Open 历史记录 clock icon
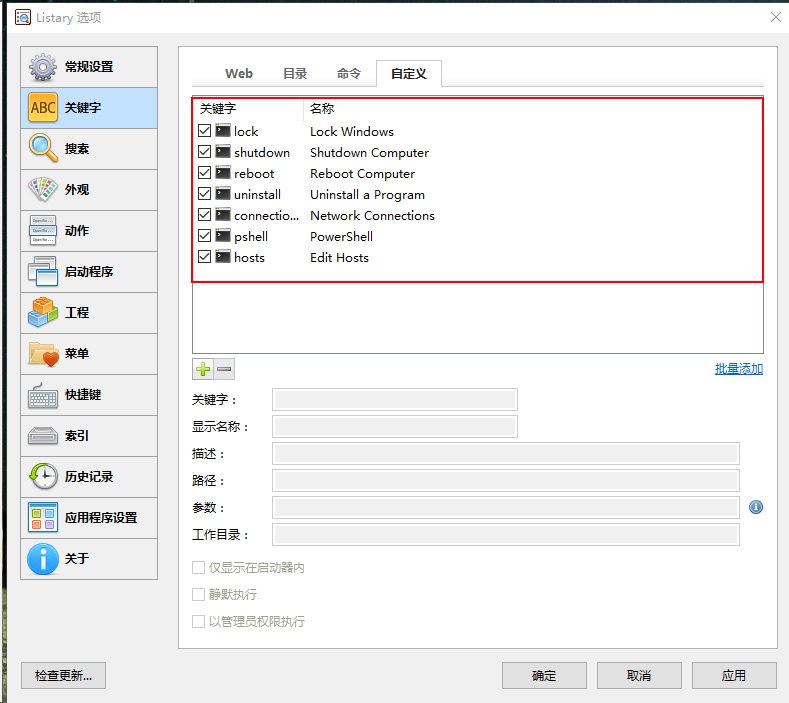This screenshot has width=789, height=703. pyautogui.click(x=43, y=476)
